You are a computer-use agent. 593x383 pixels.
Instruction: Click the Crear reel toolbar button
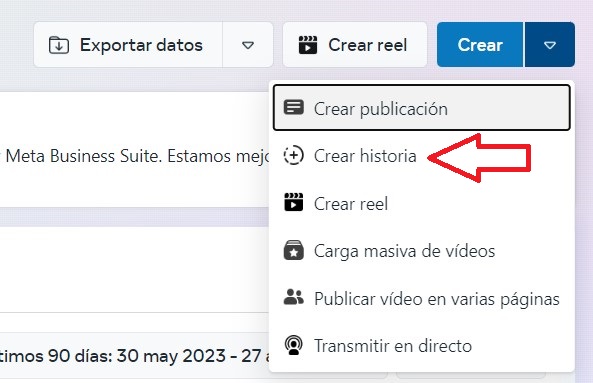point(355,45)
